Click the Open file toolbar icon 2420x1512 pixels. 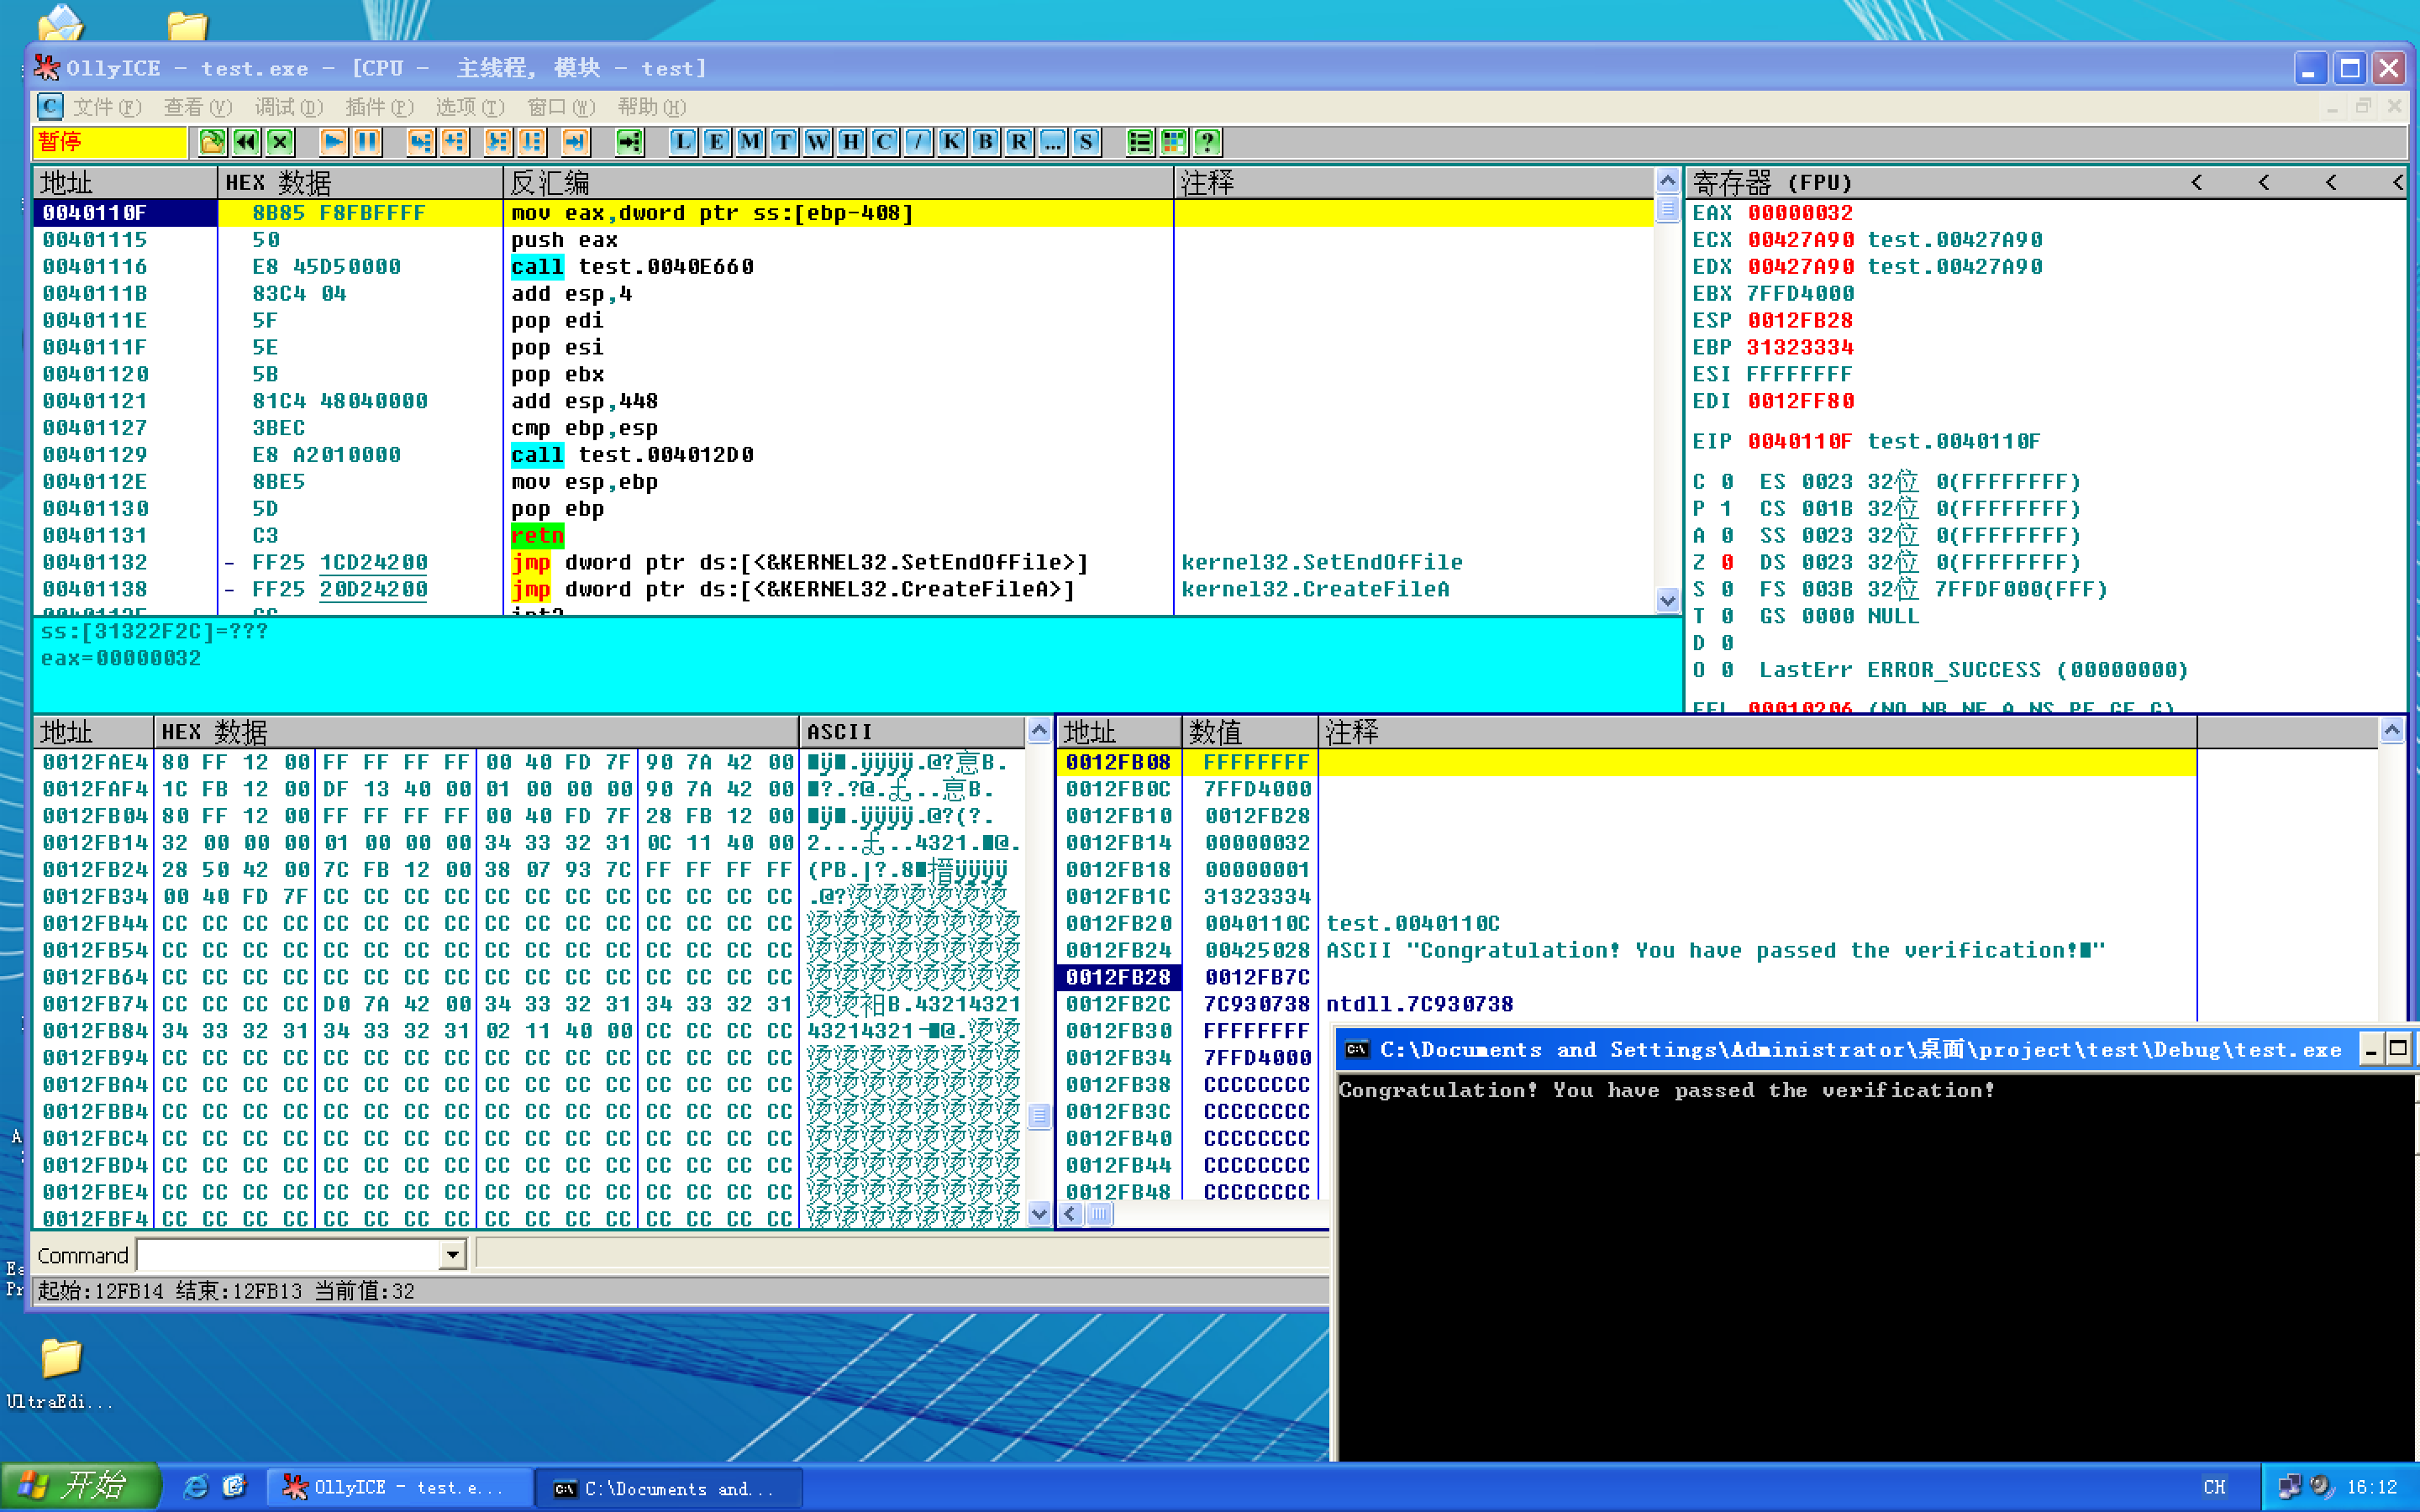212,142
